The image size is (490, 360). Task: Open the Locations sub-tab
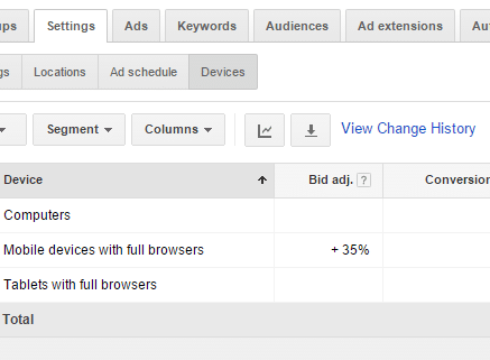[x=60, y=72]
